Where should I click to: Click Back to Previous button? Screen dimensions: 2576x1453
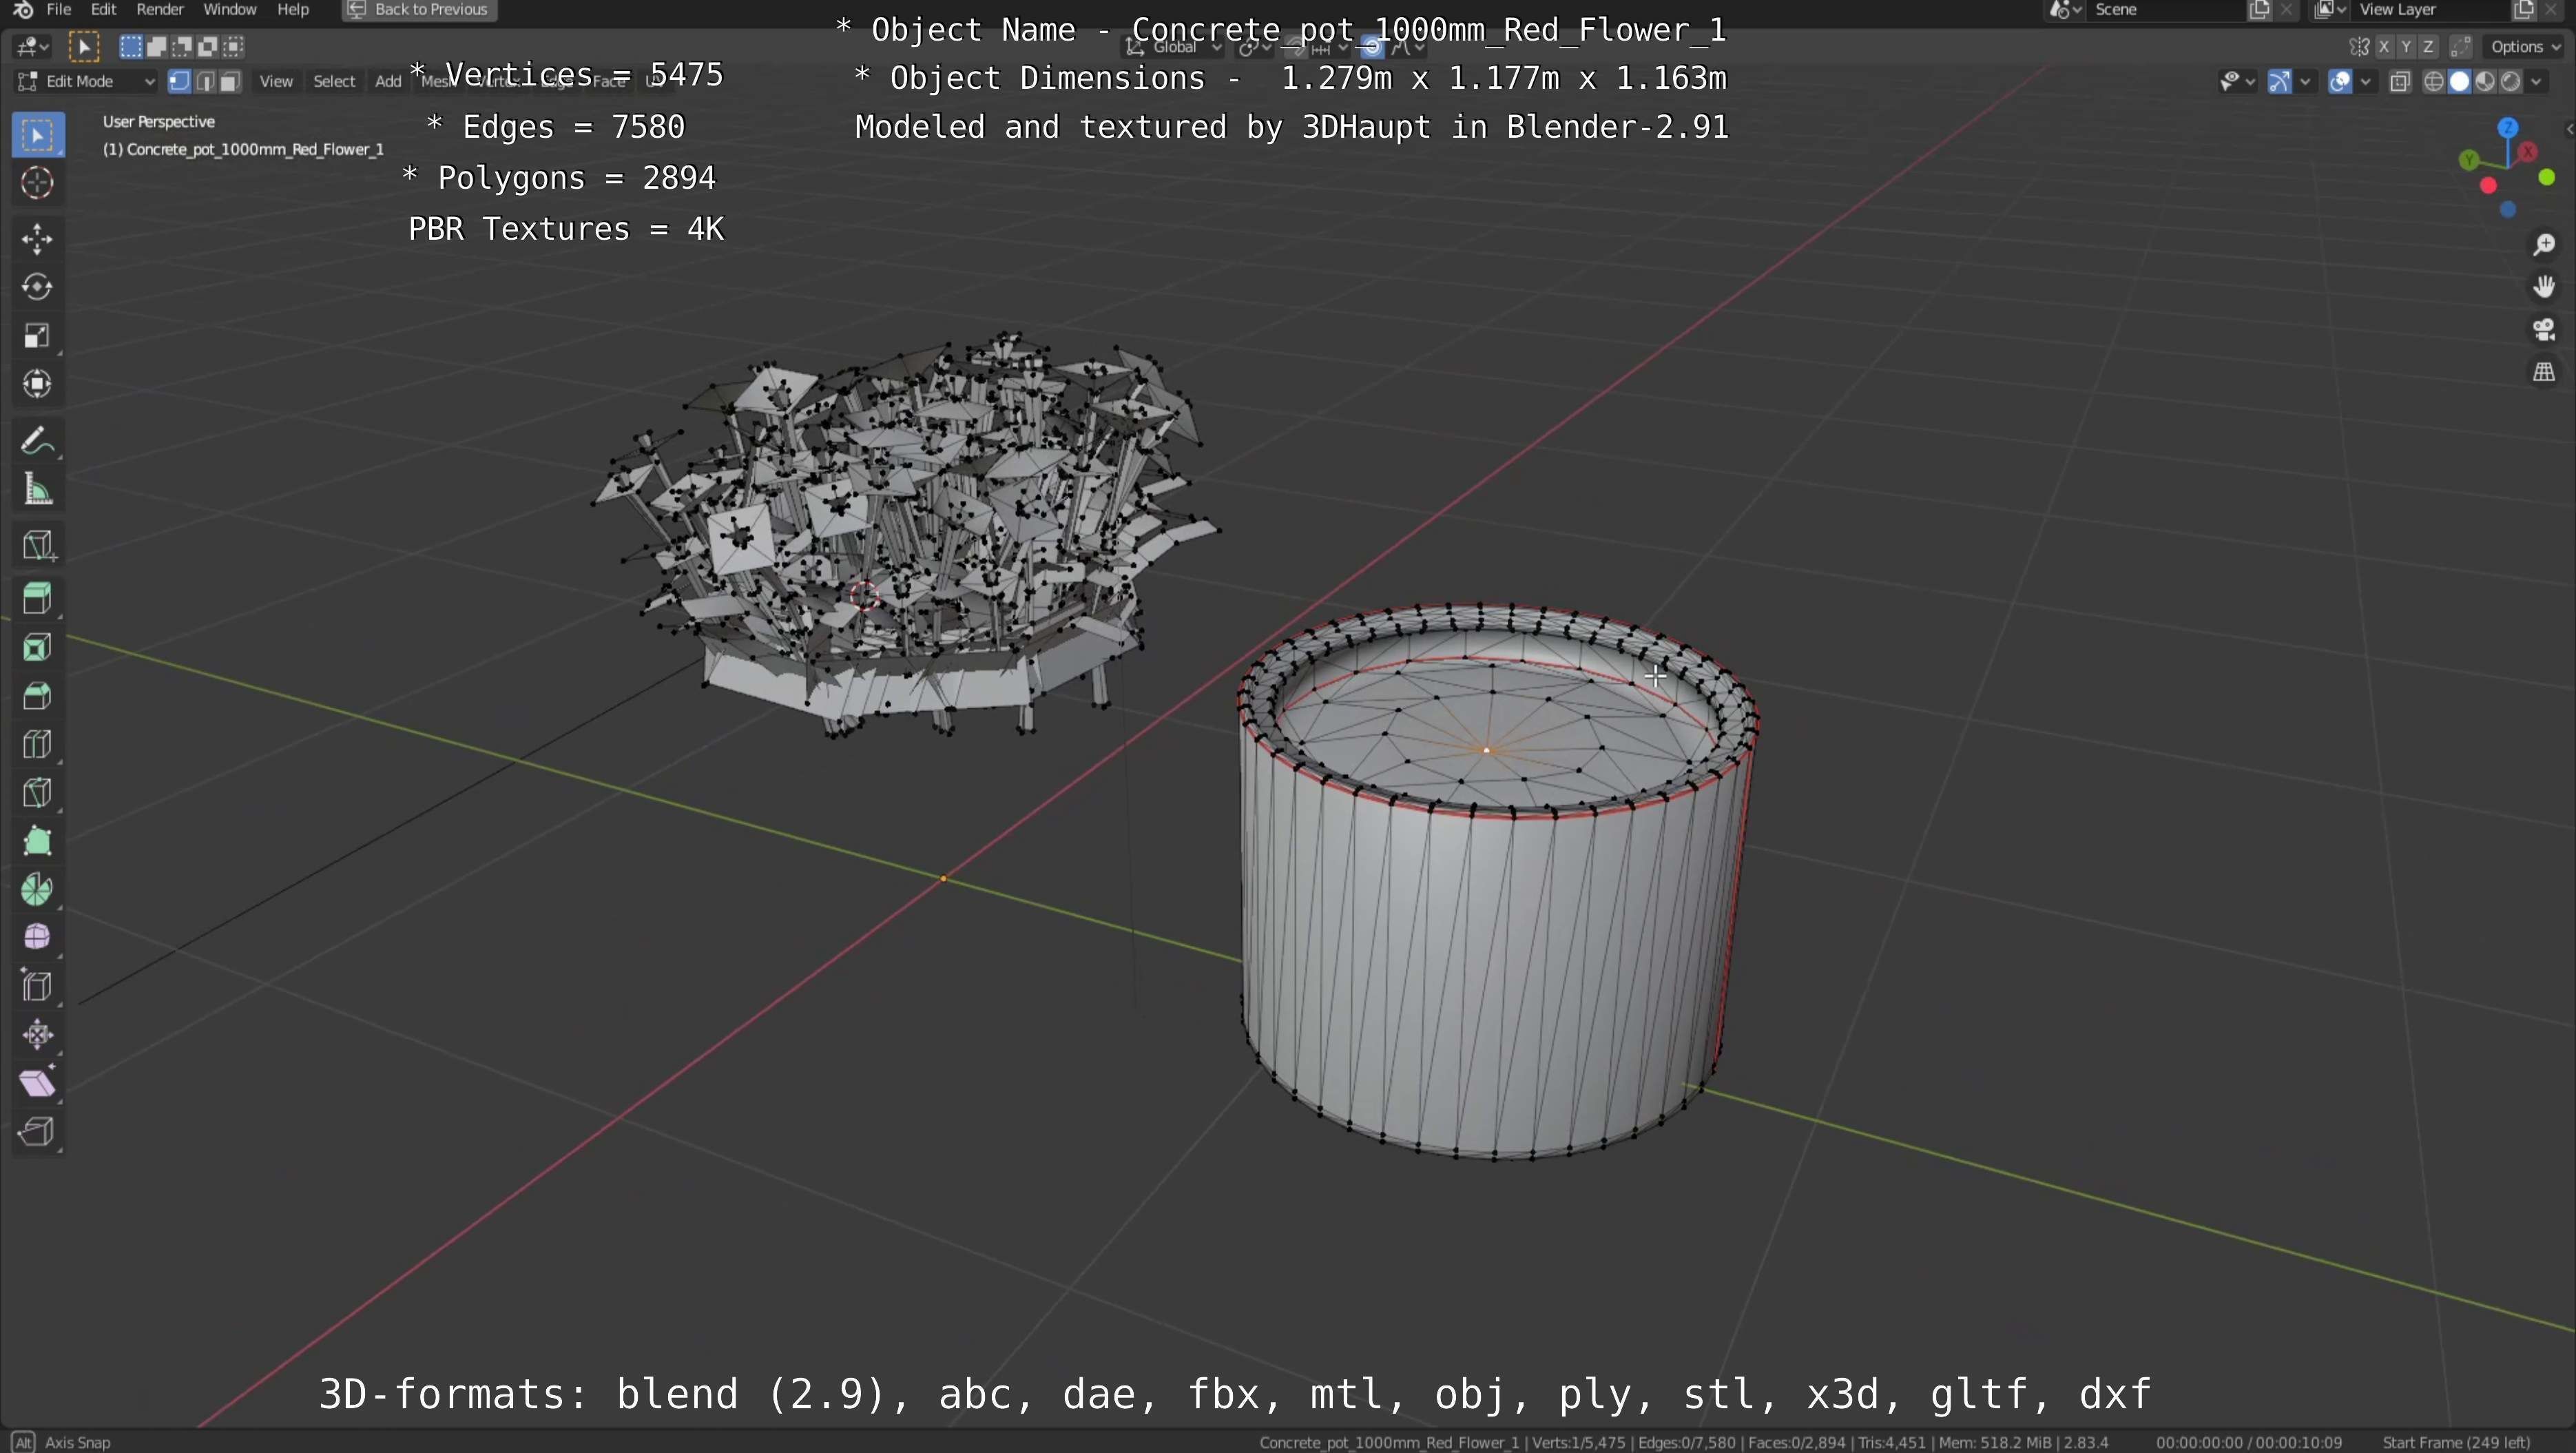point(420,10)
